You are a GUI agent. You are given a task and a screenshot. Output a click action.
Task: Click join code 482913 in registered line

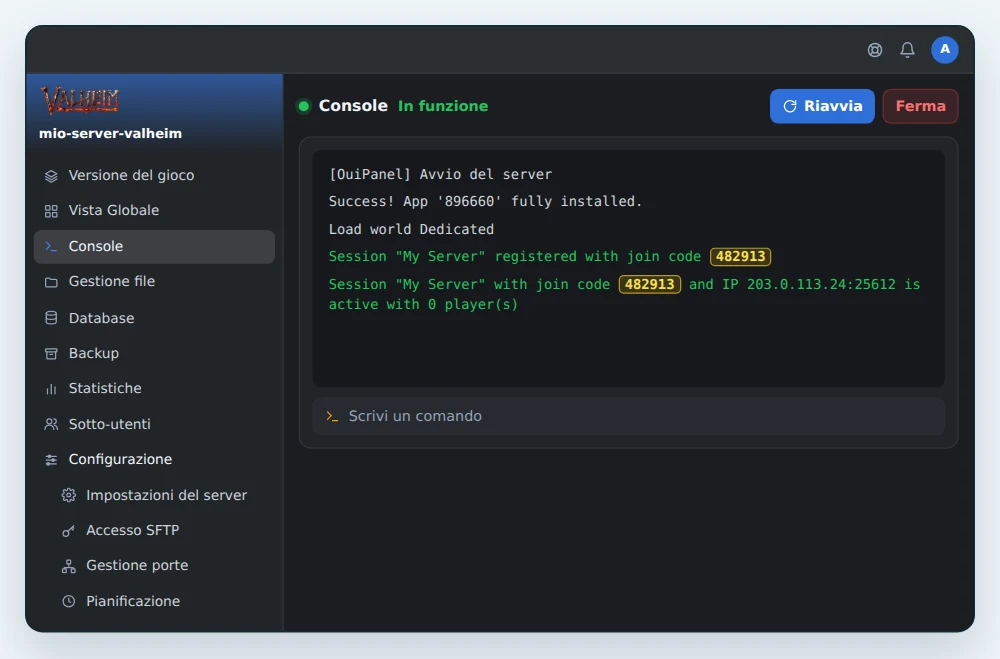tap(740, 256)
